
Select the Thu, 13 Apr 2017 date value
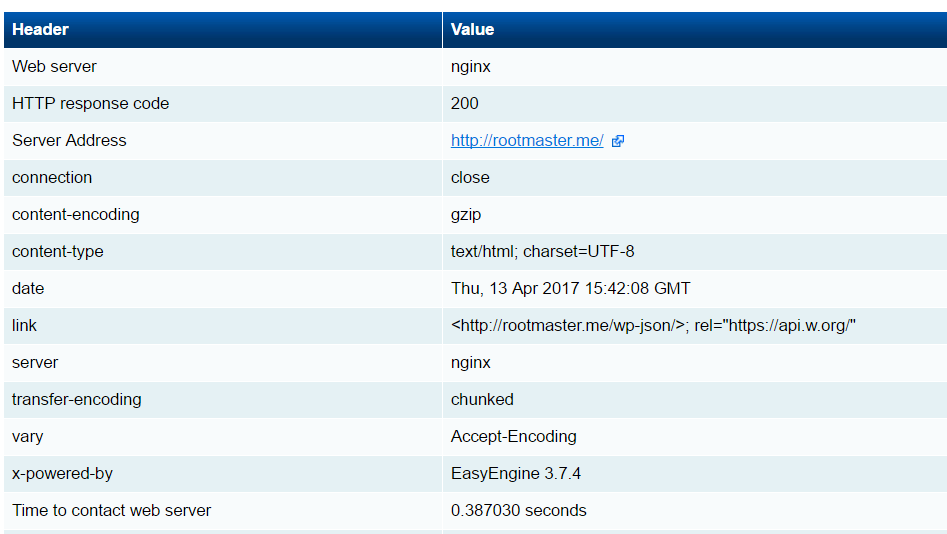click(570, 288)
